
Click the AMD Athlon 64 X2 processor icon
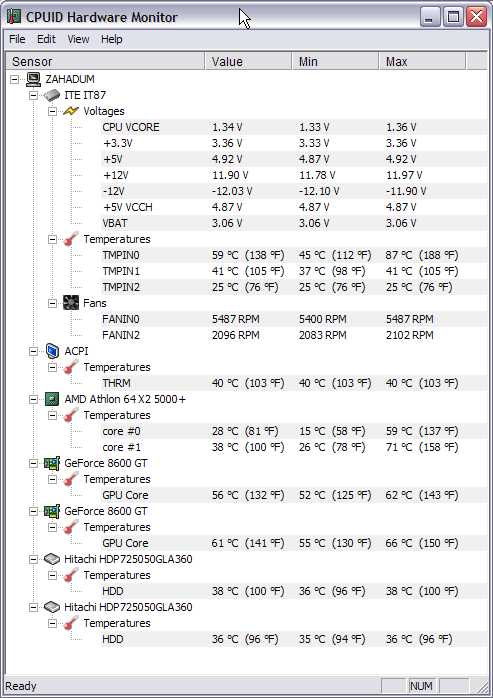tap(52, 399)
